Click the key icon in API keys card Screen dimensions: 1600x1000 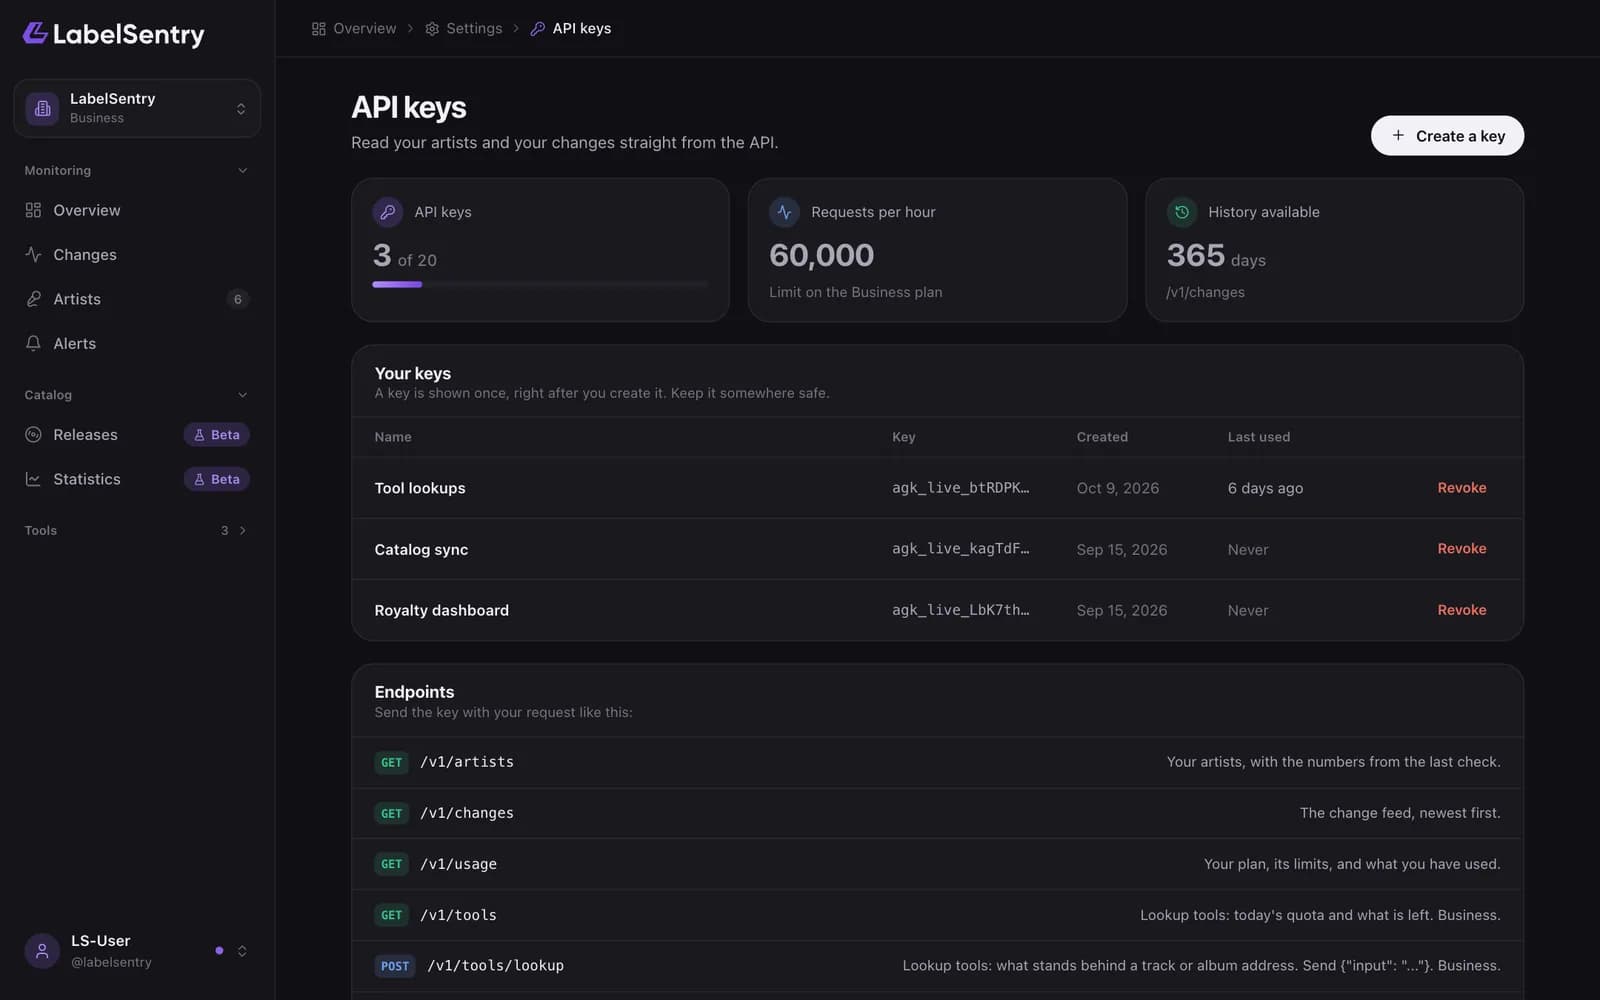(x=388, y=212)
